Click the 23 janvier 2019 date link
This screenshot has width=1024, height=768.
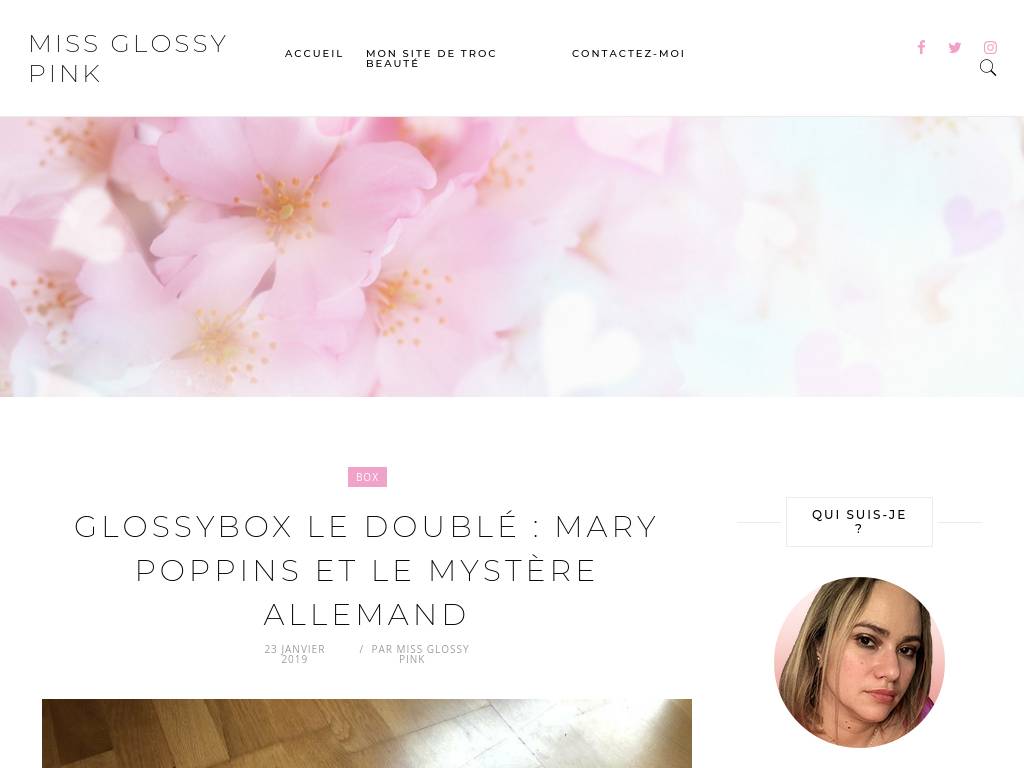295,654
